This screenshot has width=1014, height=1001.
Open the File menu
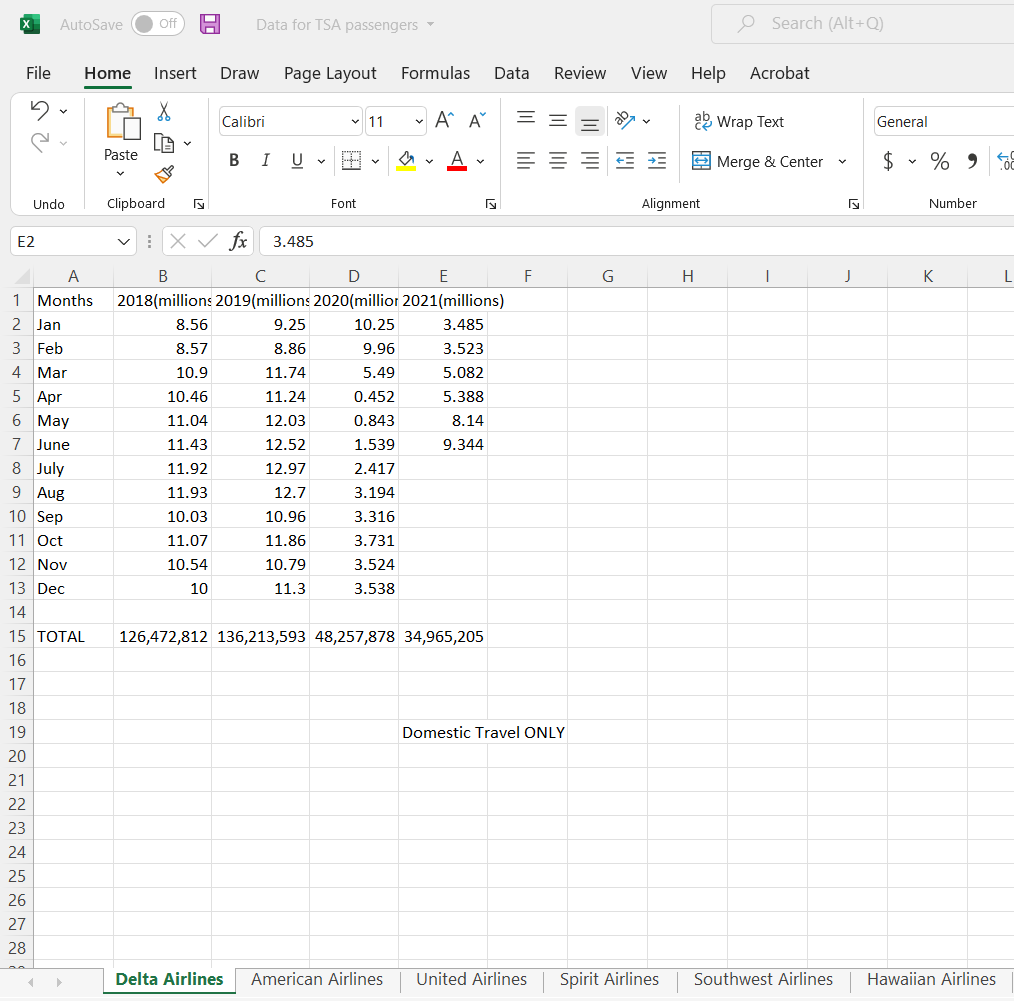pyautogui.click(x=38, y=73)
